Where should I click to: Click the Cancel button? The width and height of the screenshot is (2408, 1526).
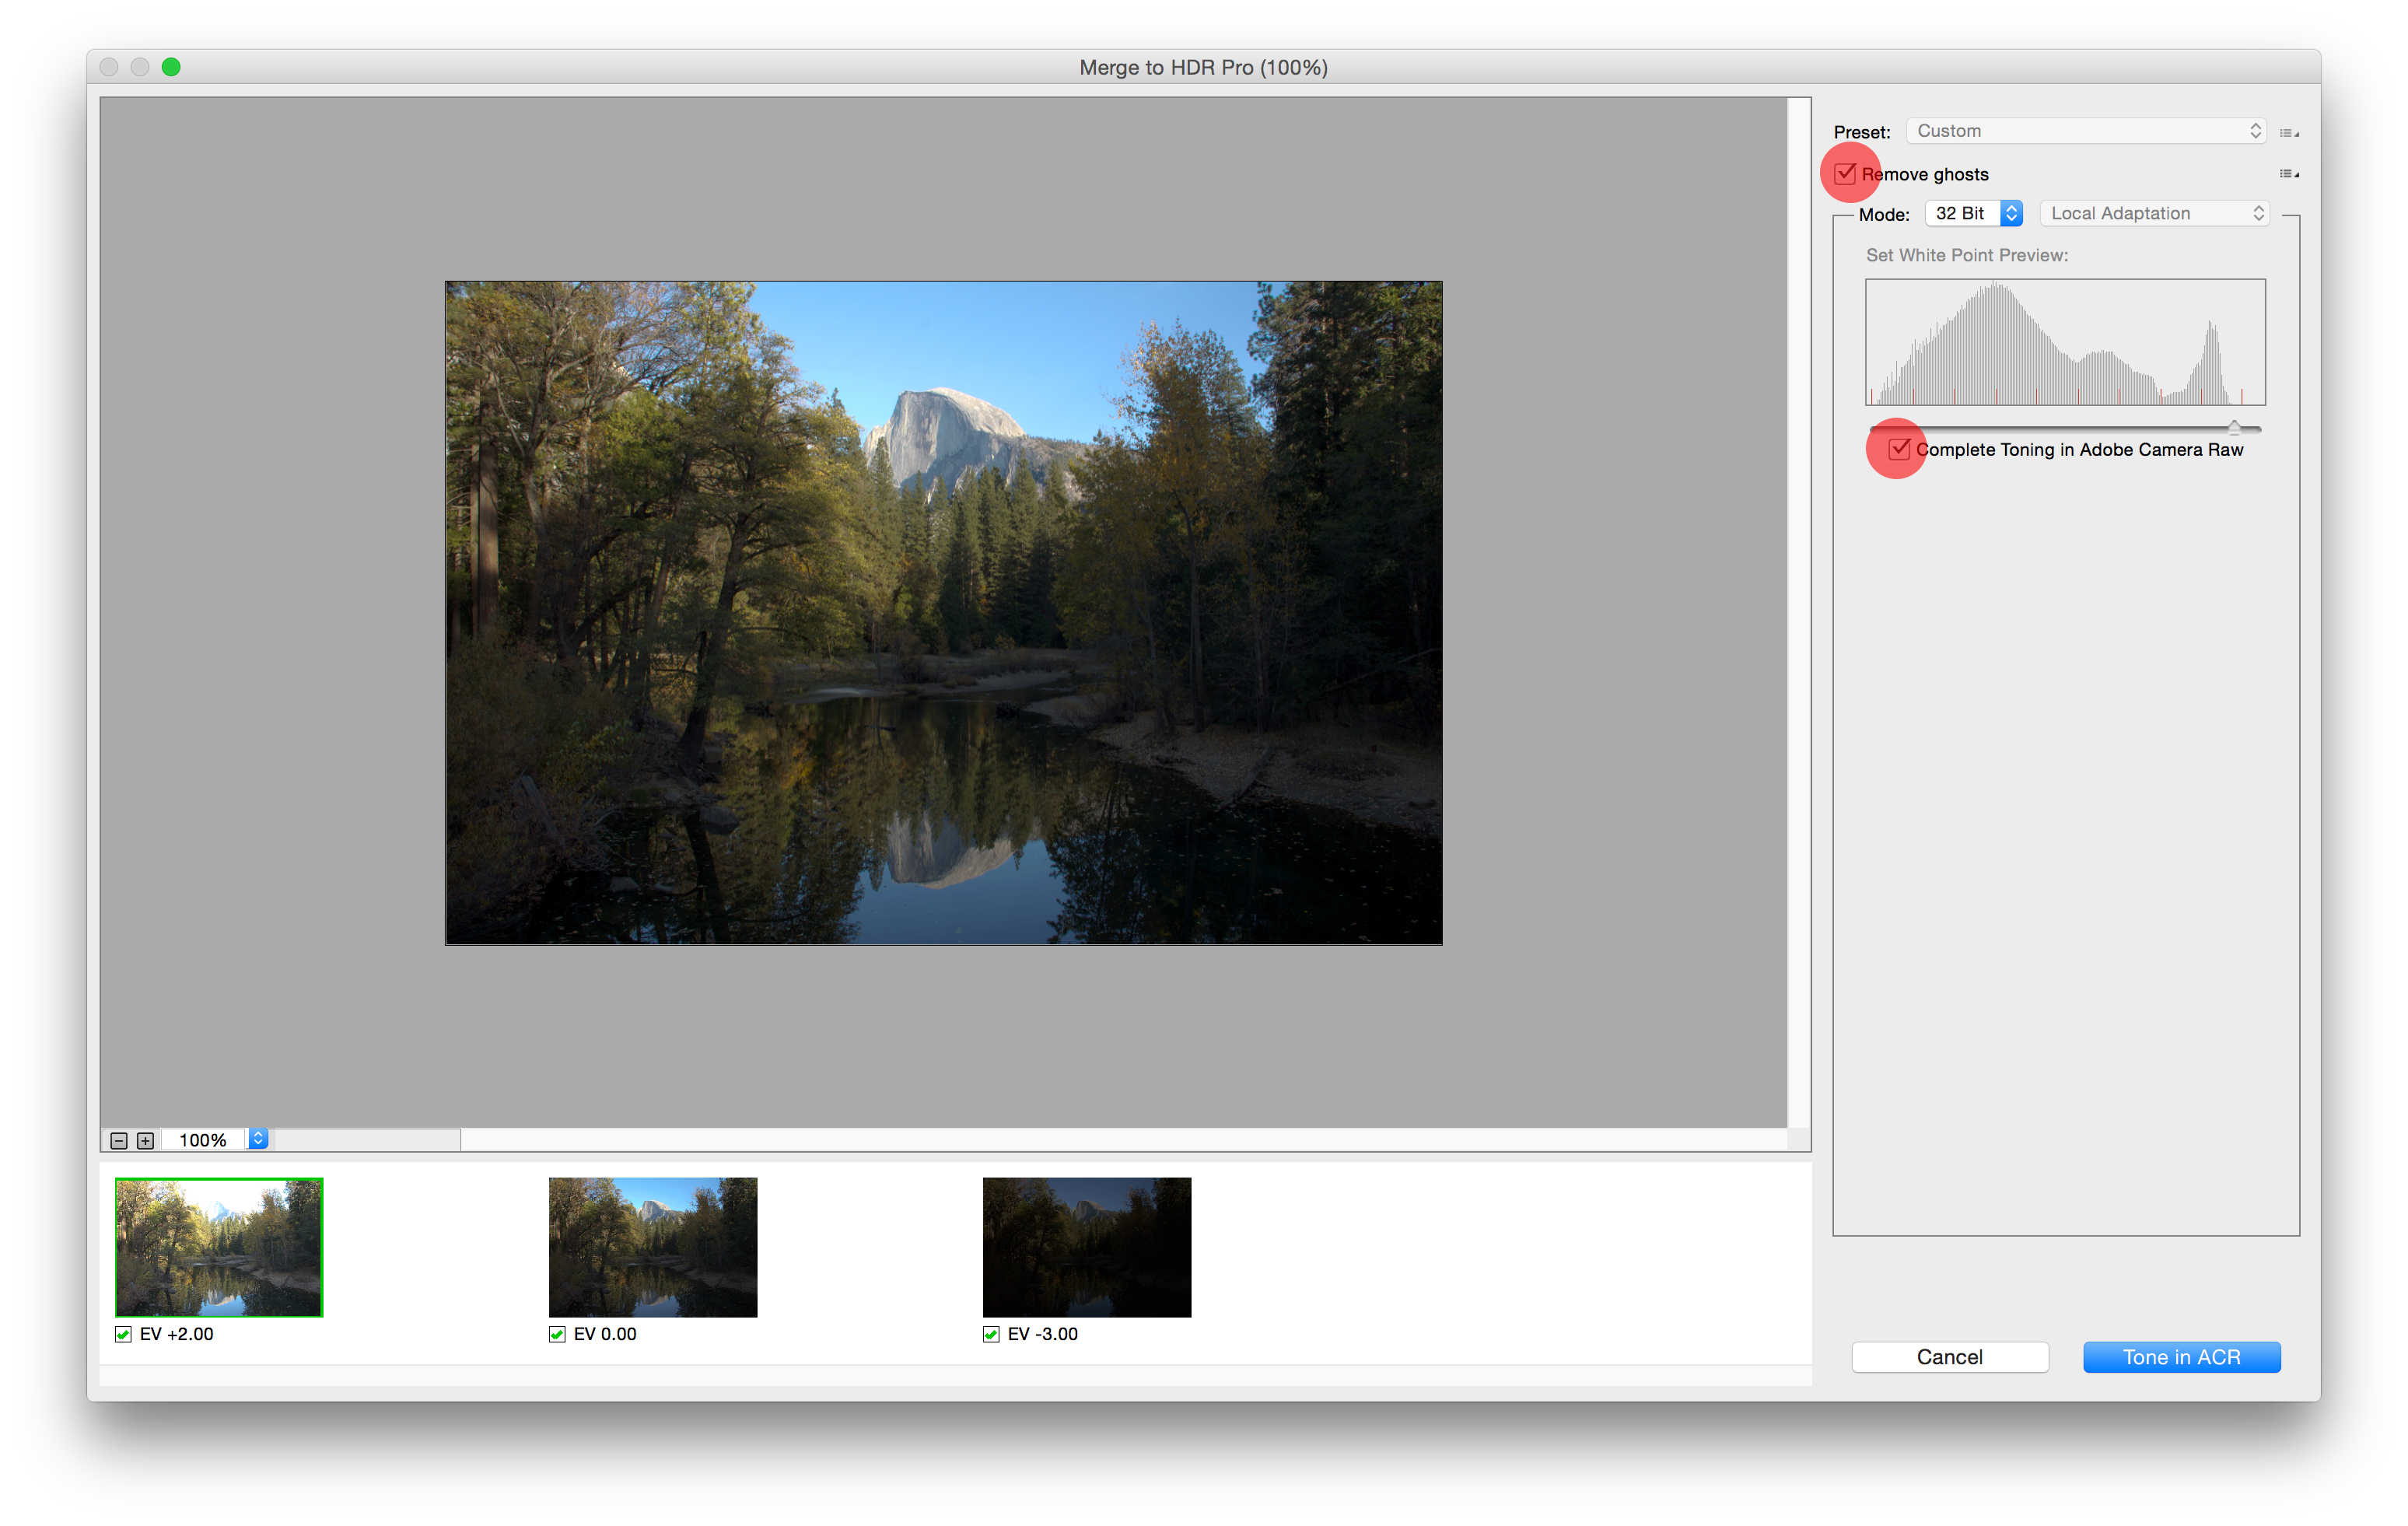(x=1949, y=1357)
